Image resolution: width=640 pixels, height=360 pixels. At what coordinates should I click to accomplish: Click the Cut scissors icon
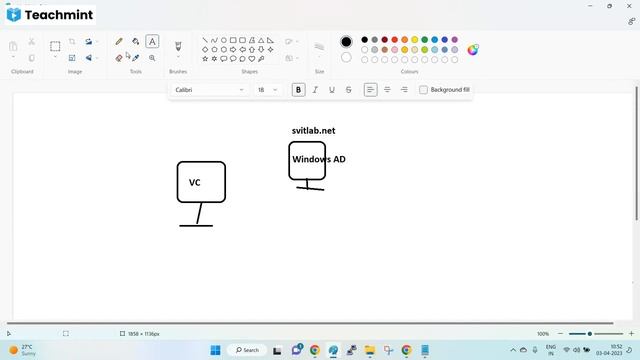pyautogui.click(x=31, y=41)
